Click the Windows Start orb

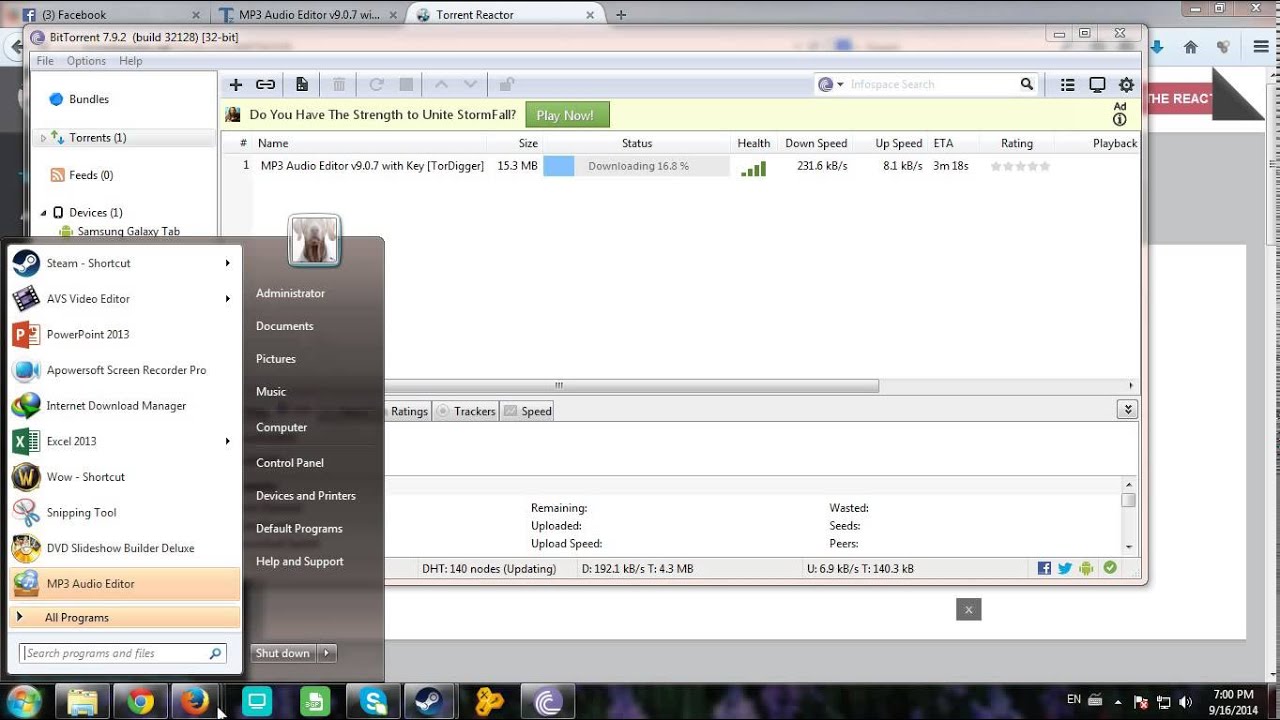(23, 701)
